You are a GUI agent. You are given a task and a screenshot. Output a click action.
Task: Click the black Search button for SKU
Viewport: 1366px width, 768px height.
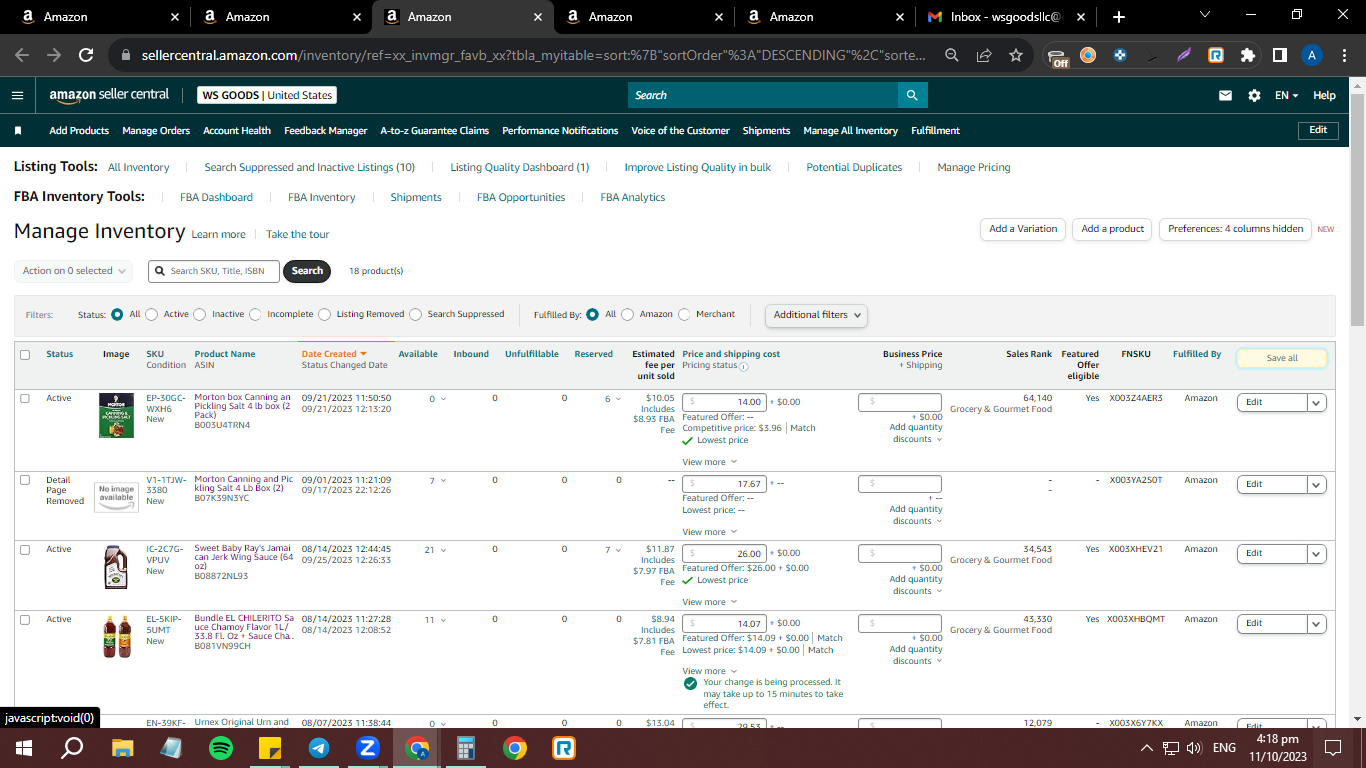pos(307,271)
